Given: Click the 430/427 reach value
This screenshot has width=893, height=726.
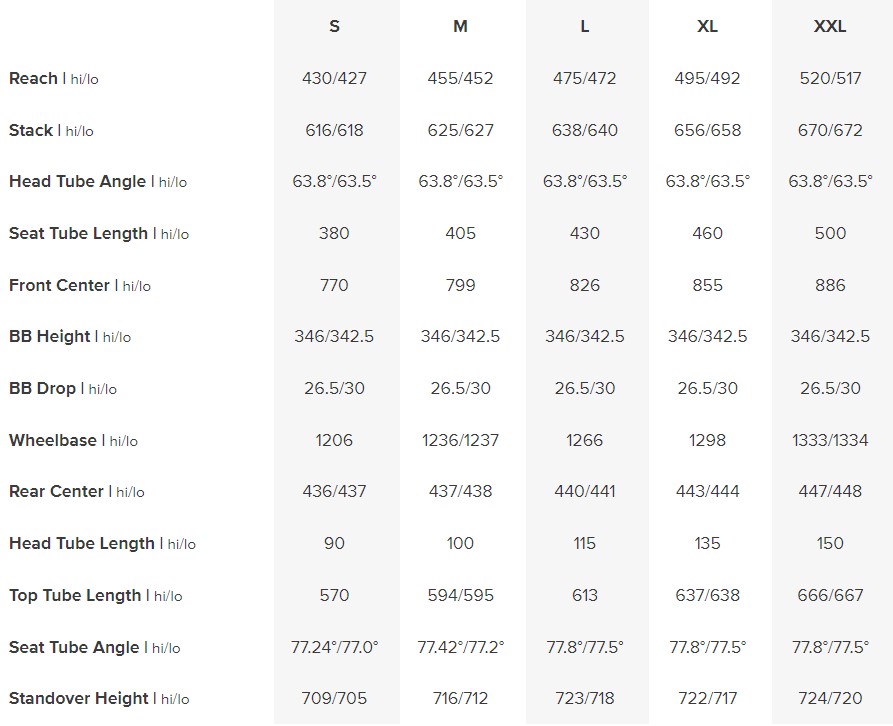Looking at the screenshot, I should 334,79.
